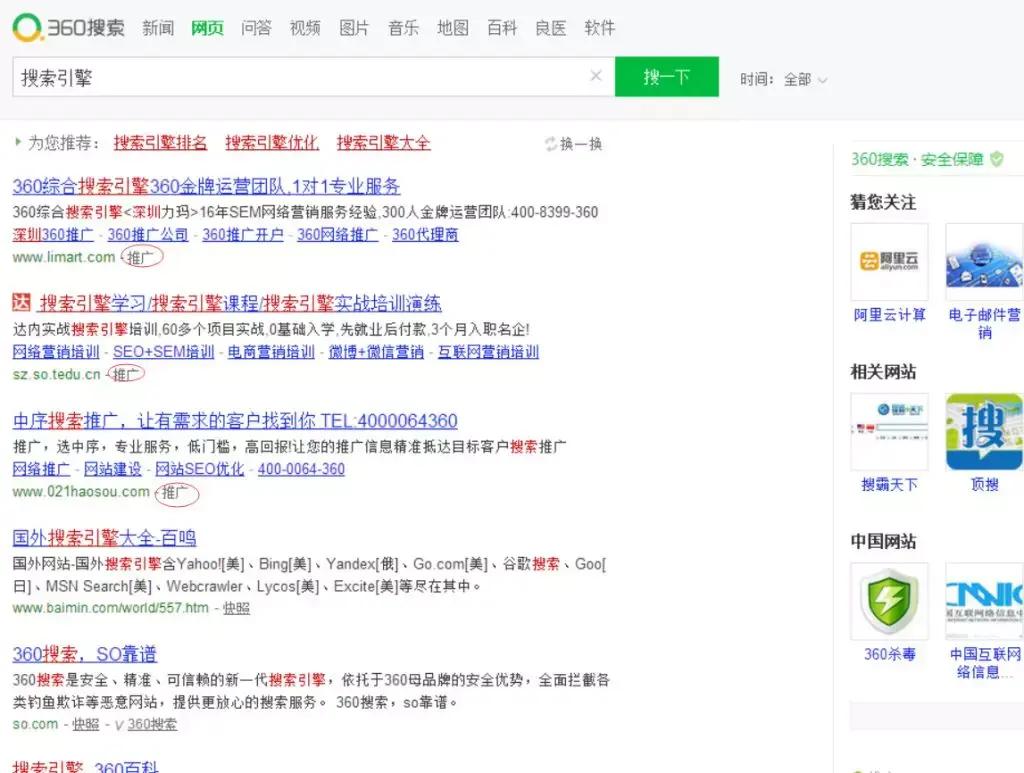The image size is (1024, 773).
Task: Click the red 达 icon beside the training result
Action: pos(22,302)
